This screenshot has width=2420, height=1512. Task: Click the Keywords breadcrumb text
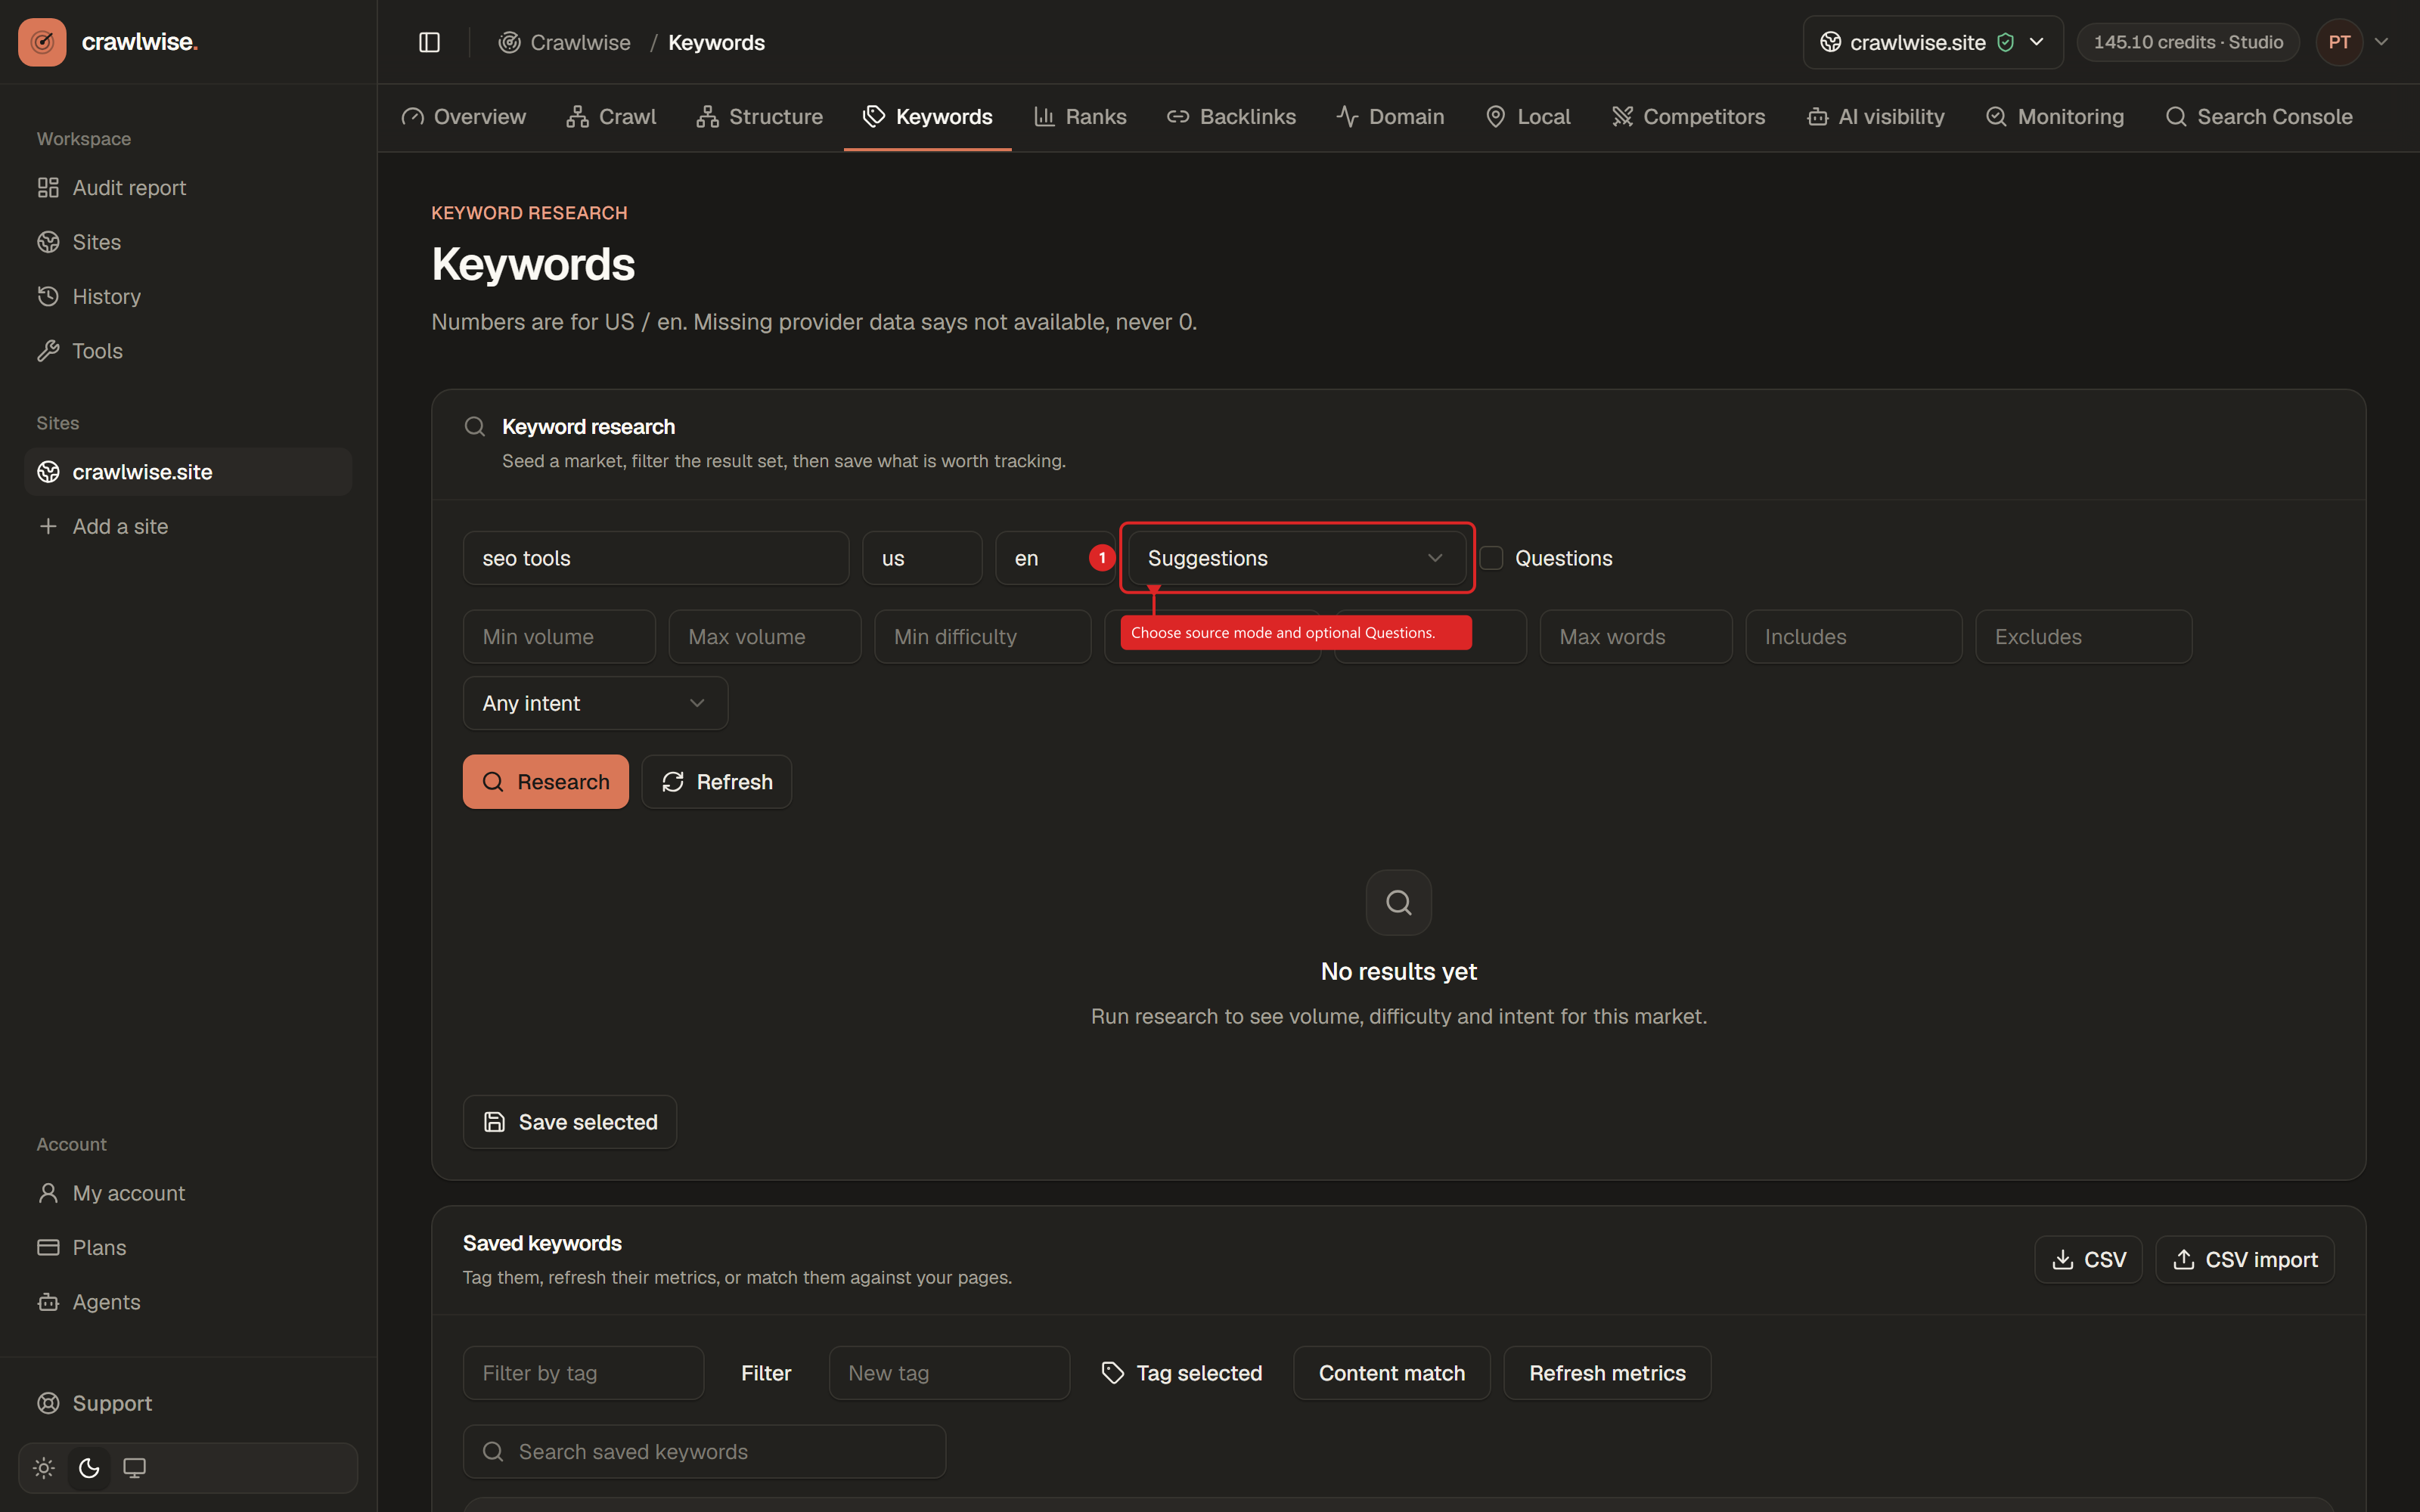pyautogui.click(x=716, y=42)
